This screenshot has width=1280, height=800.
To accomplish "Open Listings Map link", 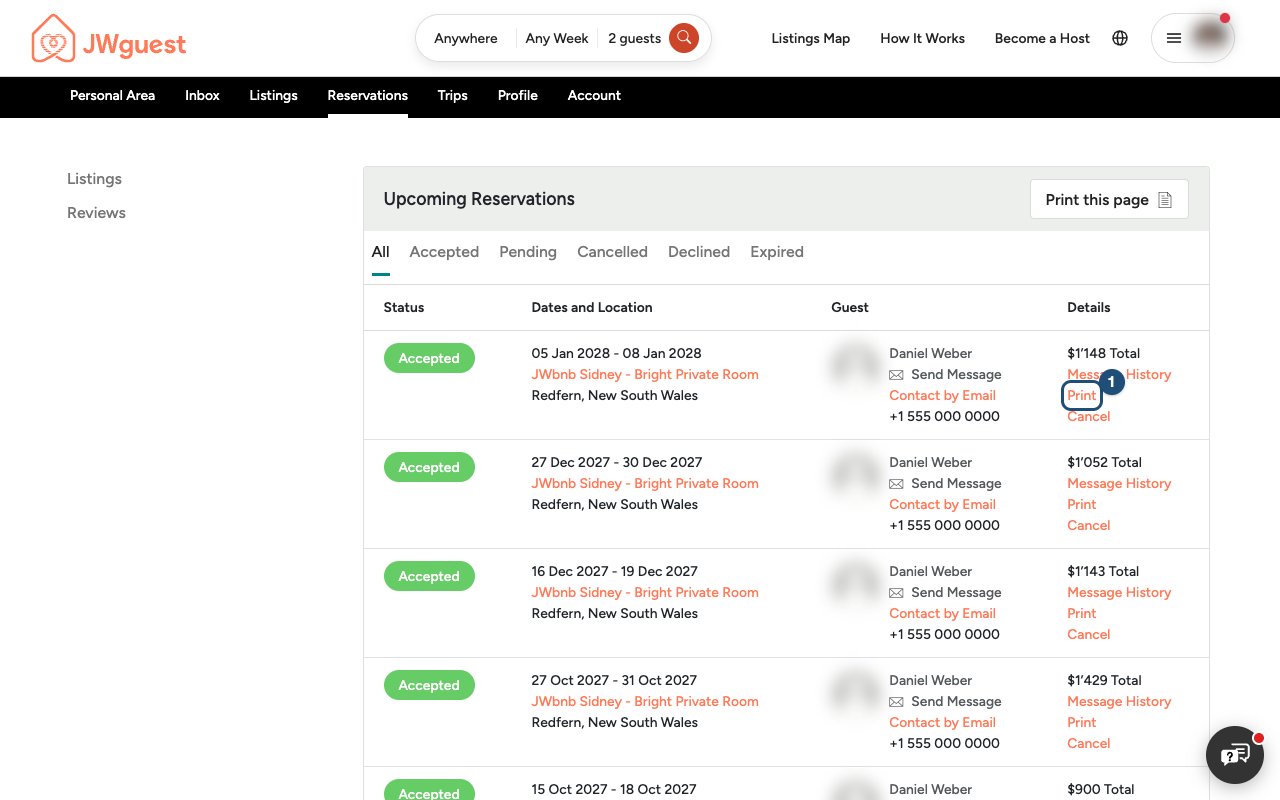I will [x=810, y=38].
